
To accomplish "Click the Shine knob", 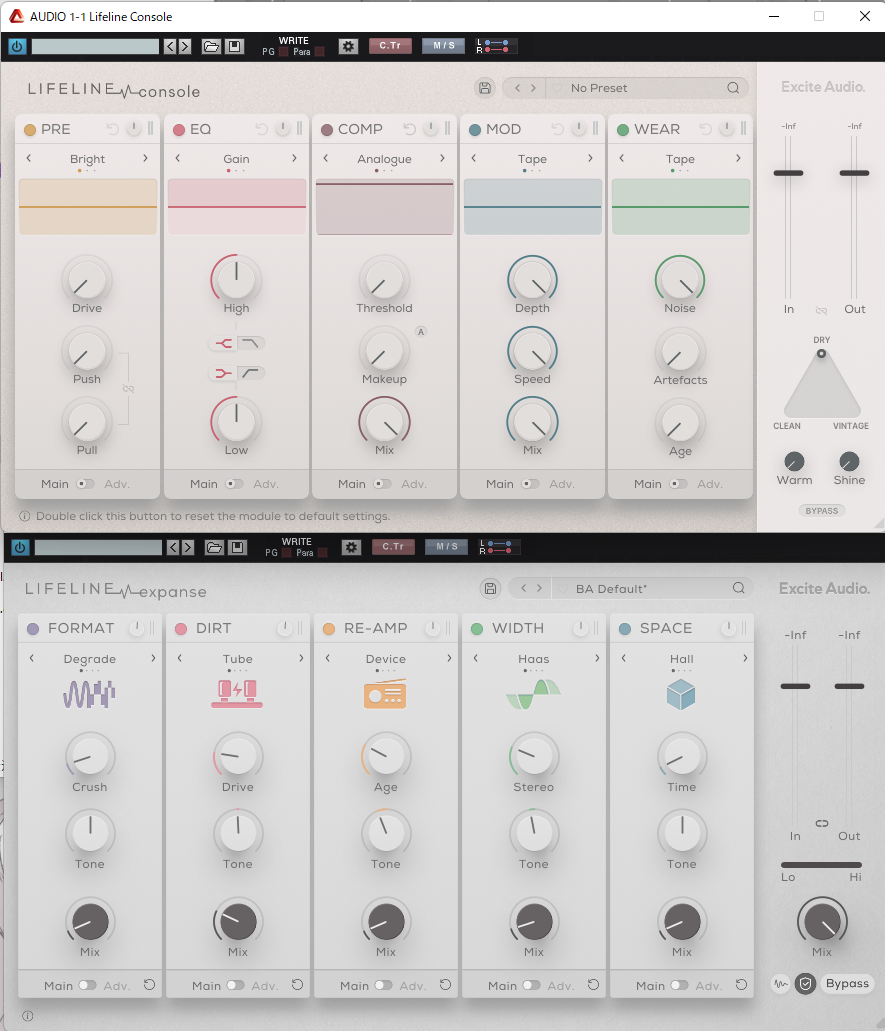I will point(849,462).
